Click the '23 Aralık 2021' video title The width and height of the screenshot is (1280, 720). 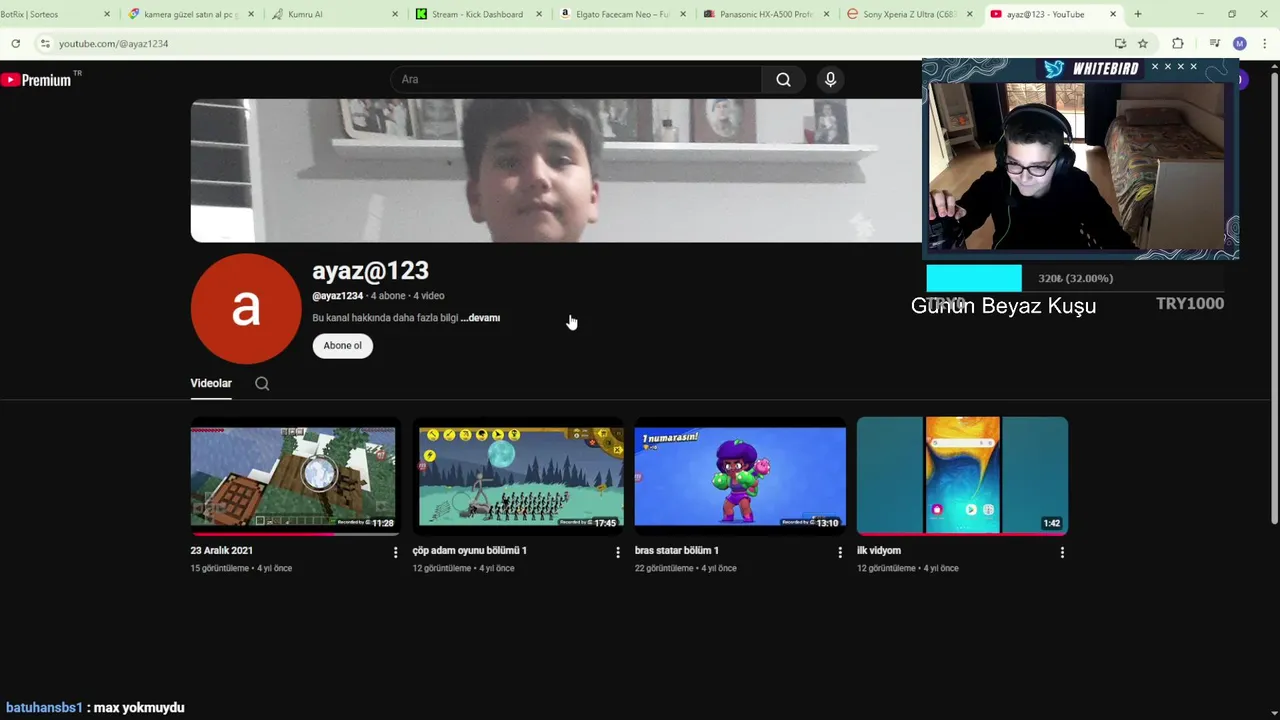point(222,551)
